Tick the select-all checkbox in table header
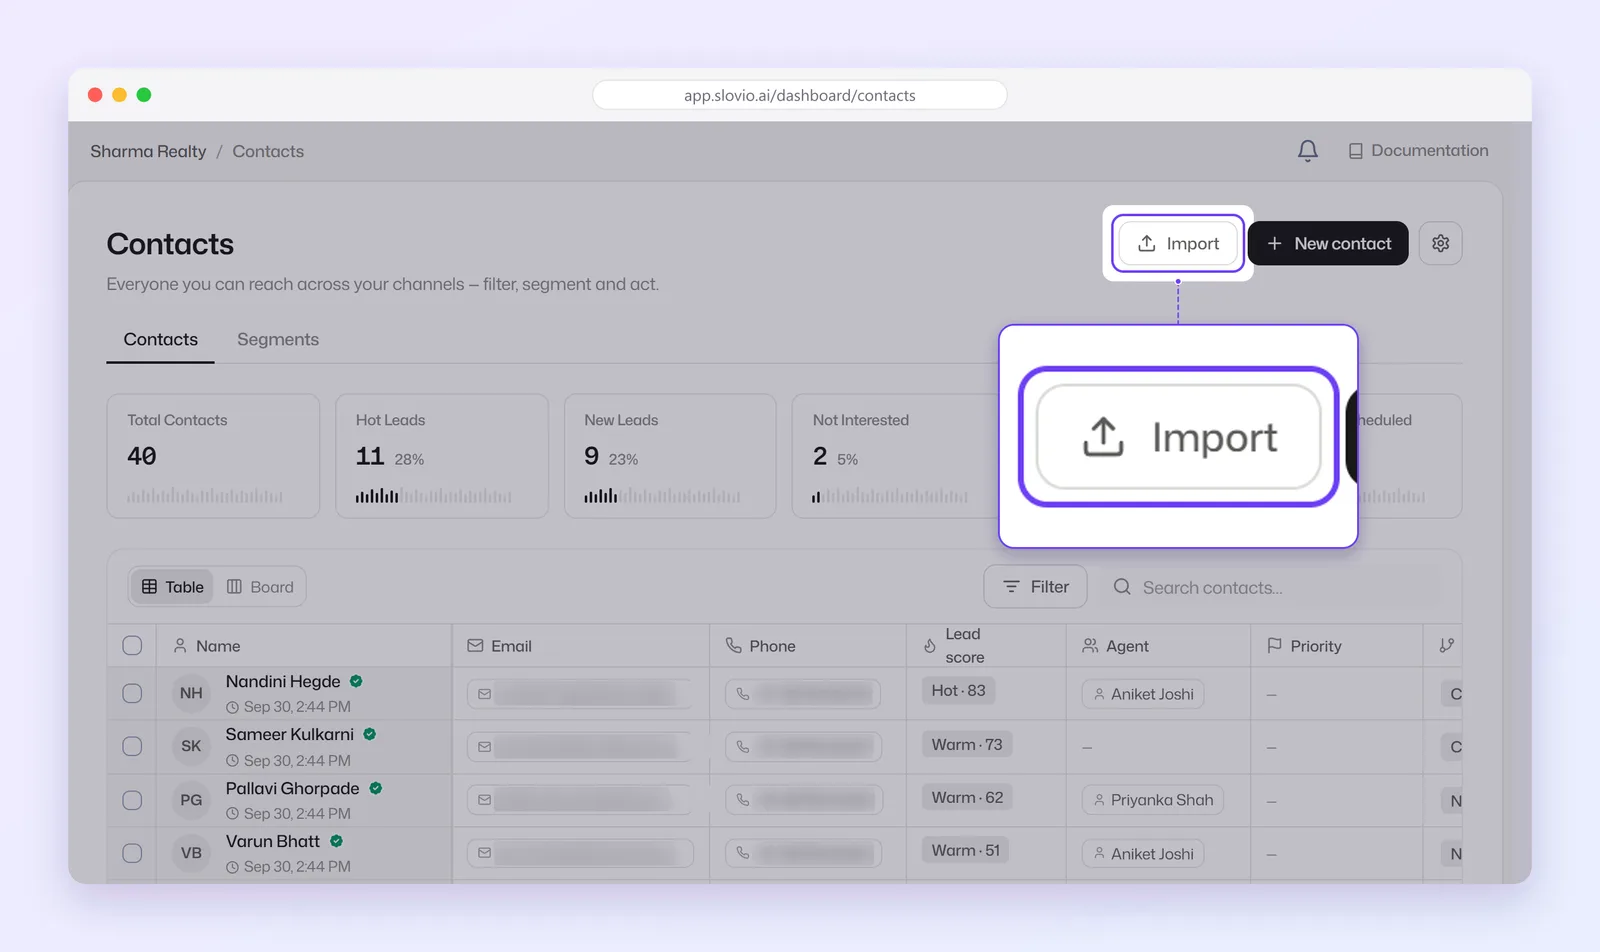 132,646
